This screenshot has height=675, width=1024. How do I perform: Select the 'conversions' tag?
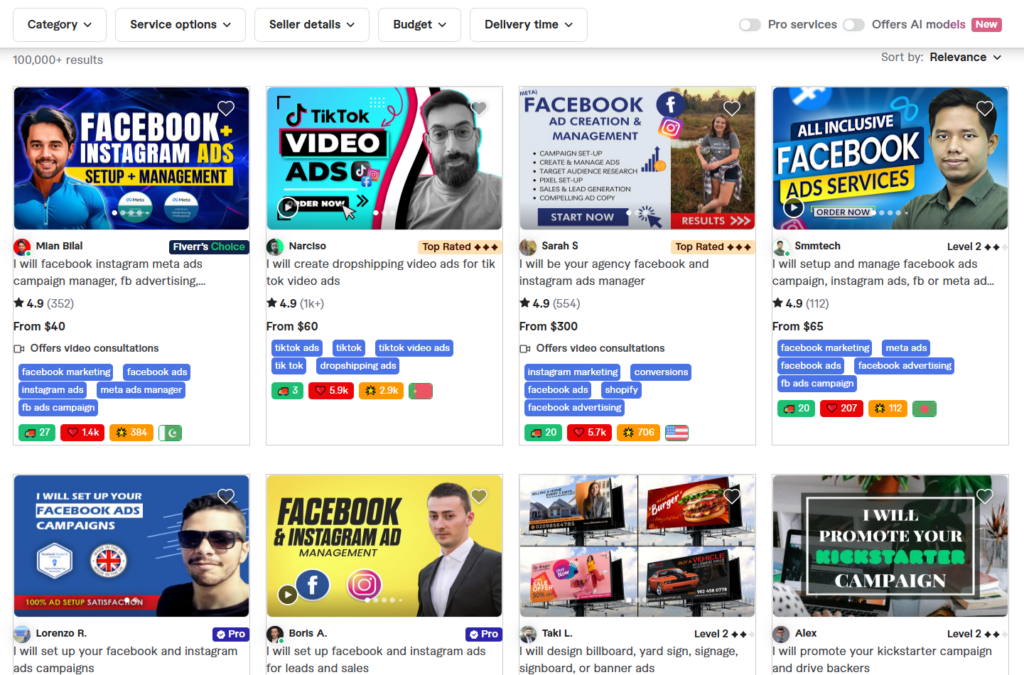click(661, 372)
